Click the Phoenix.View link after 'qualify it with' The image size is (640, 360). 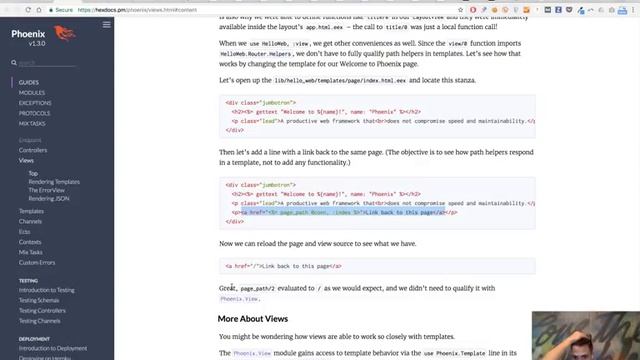tap(239, 299)
